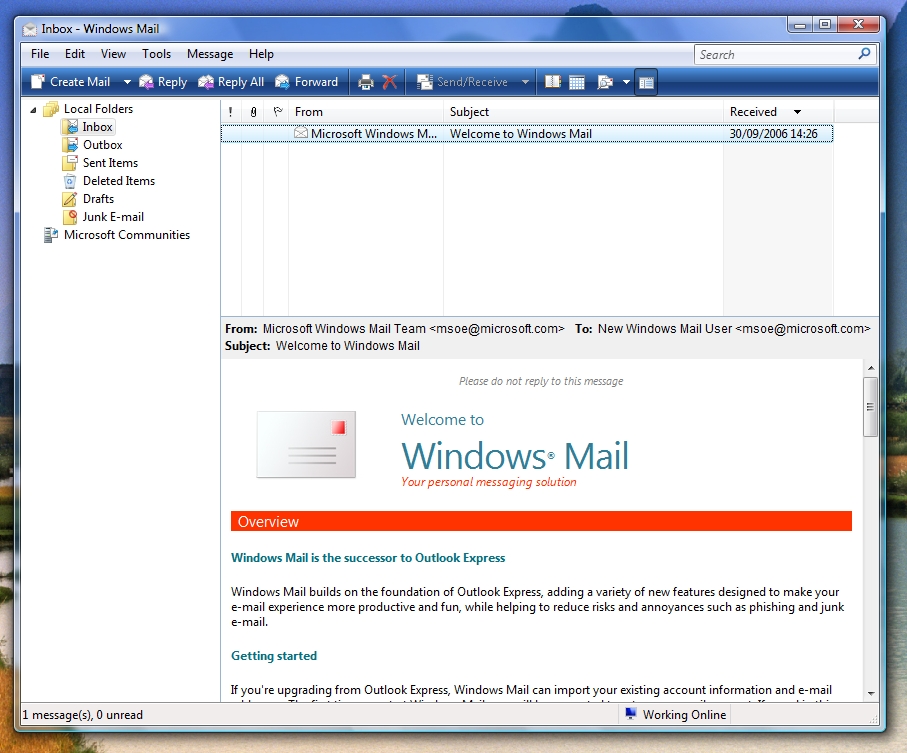The width and height of the screenshot is (907, 753).
Task: Open the Create Mail dropdown arrow
Action: (x=127, y=82)
